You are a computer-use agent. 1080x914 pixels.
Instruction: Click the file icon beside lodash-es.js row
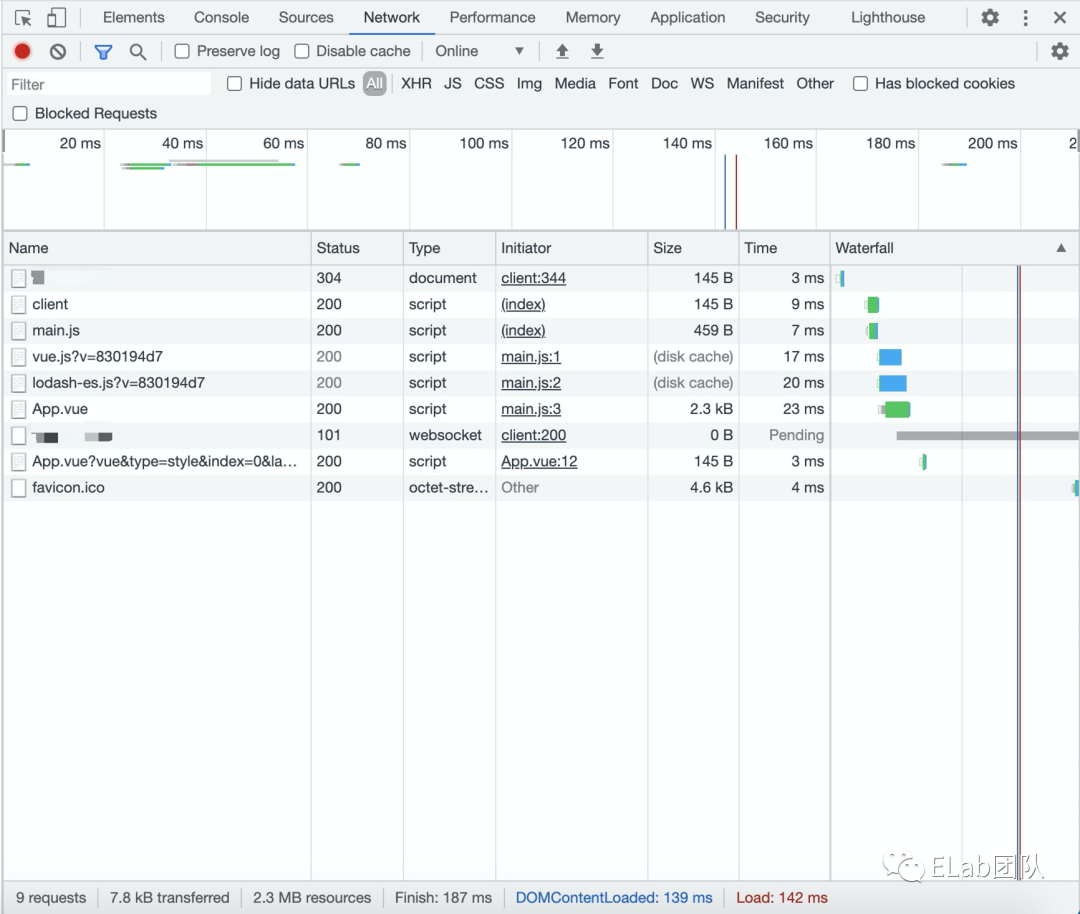coord(19,383)
